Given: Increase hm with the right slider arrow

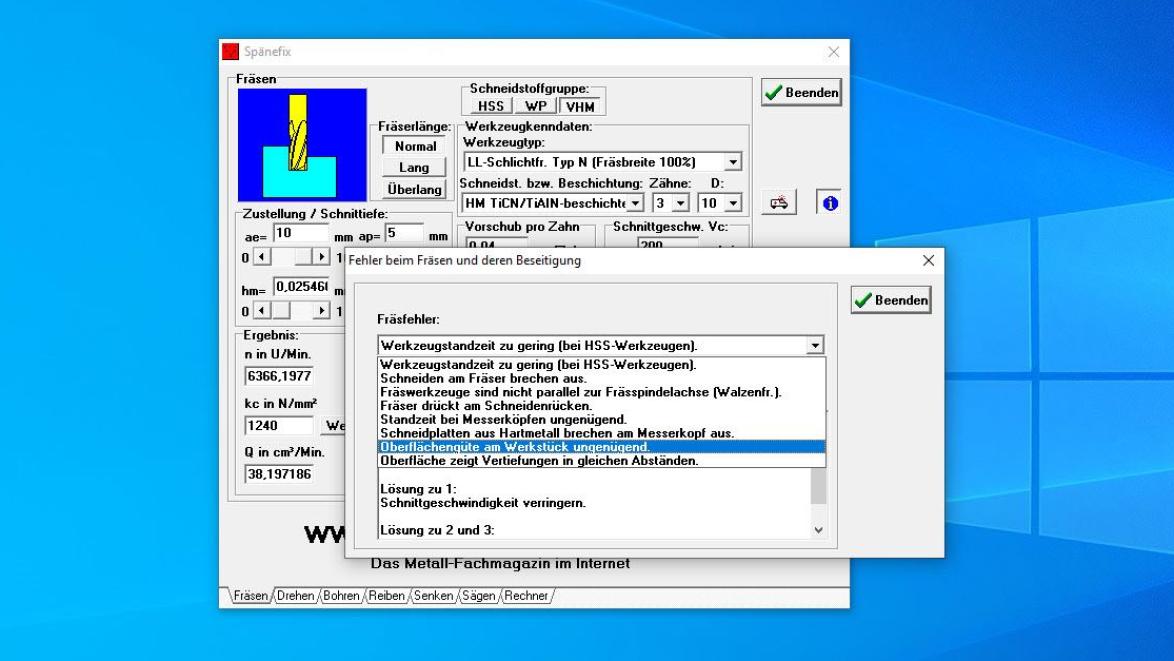Looking at the screenshot, I should [321, 311].
